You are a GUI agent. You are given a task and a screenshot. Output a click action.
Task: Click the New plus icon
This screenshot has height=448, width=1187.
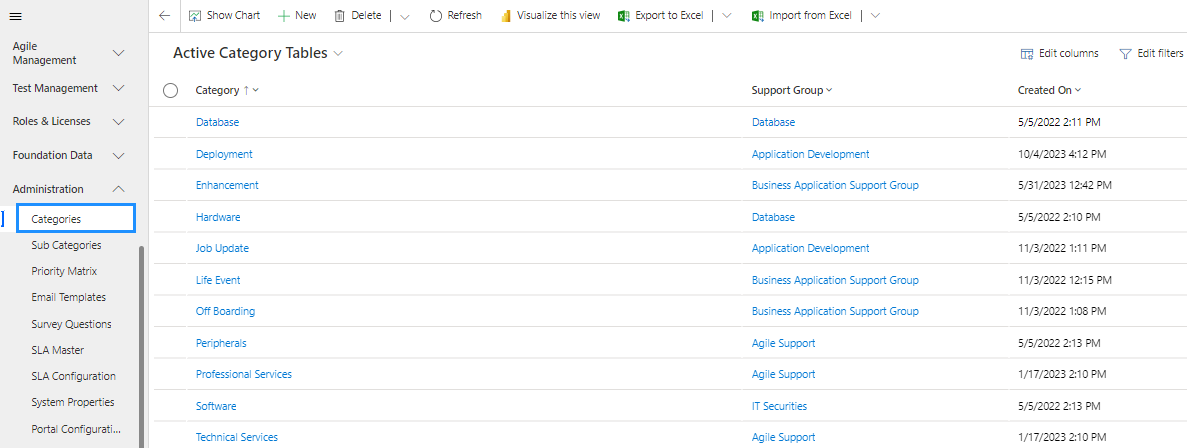284,16
